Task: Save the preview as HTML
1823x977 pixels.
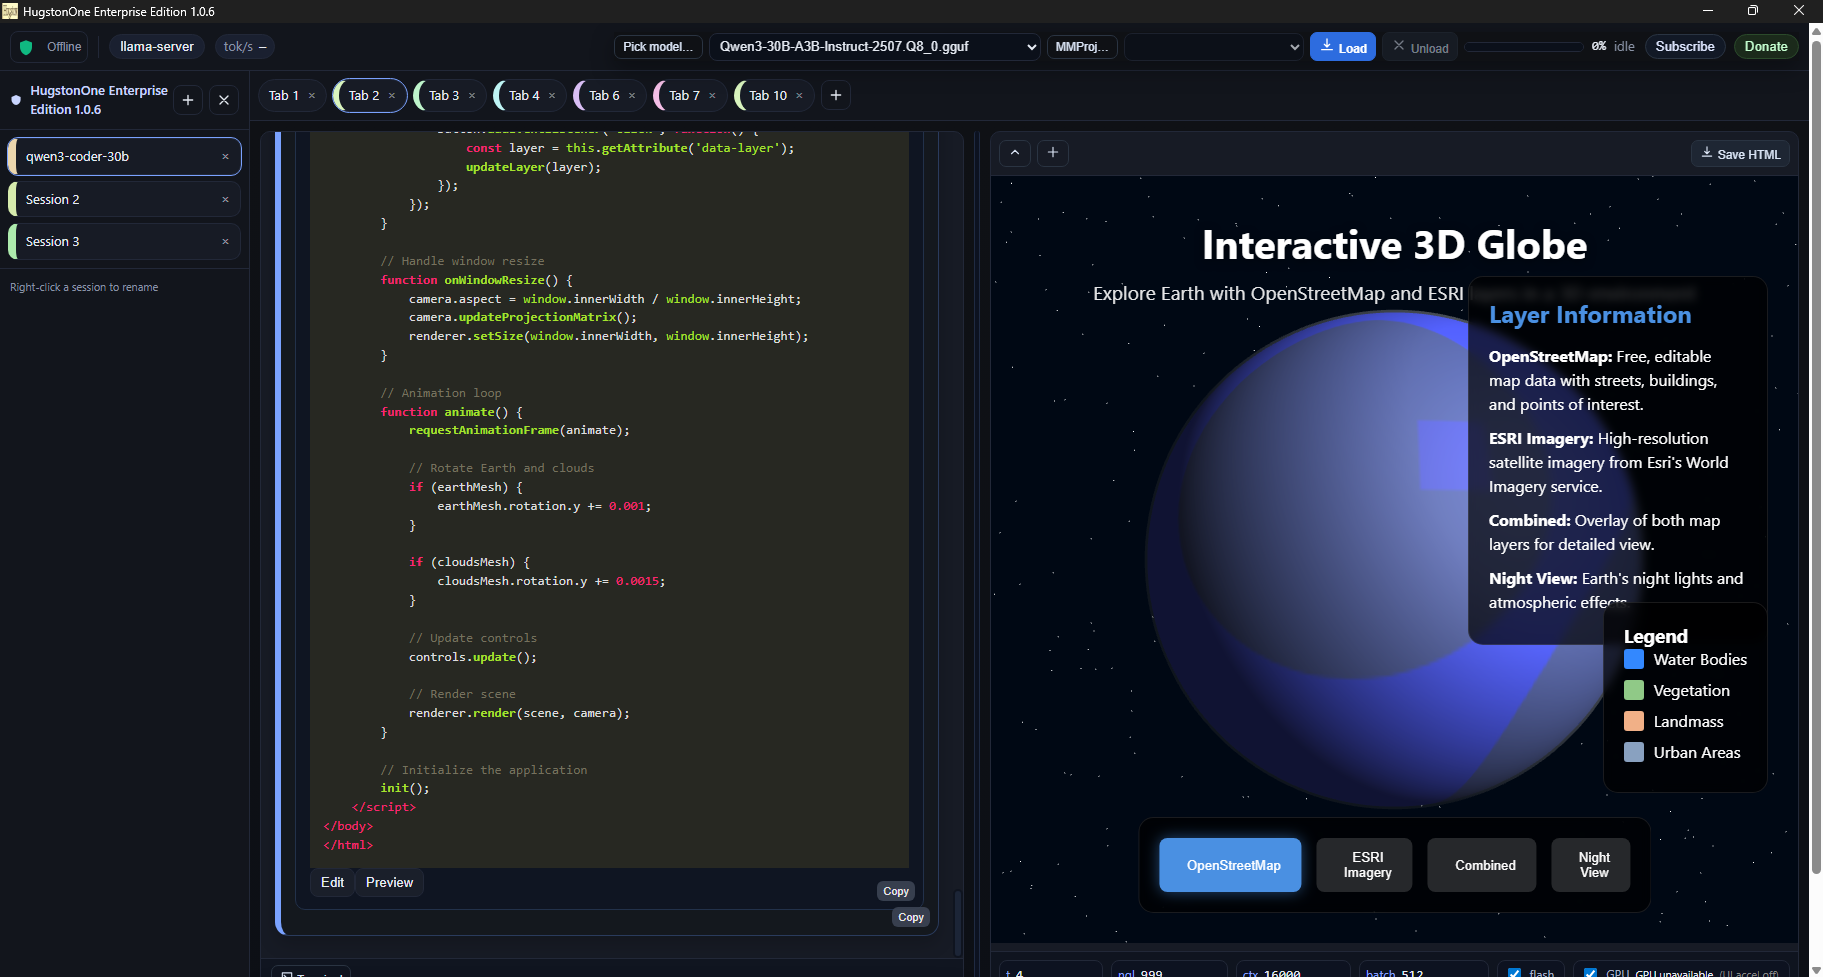Action: point(1740,154)
